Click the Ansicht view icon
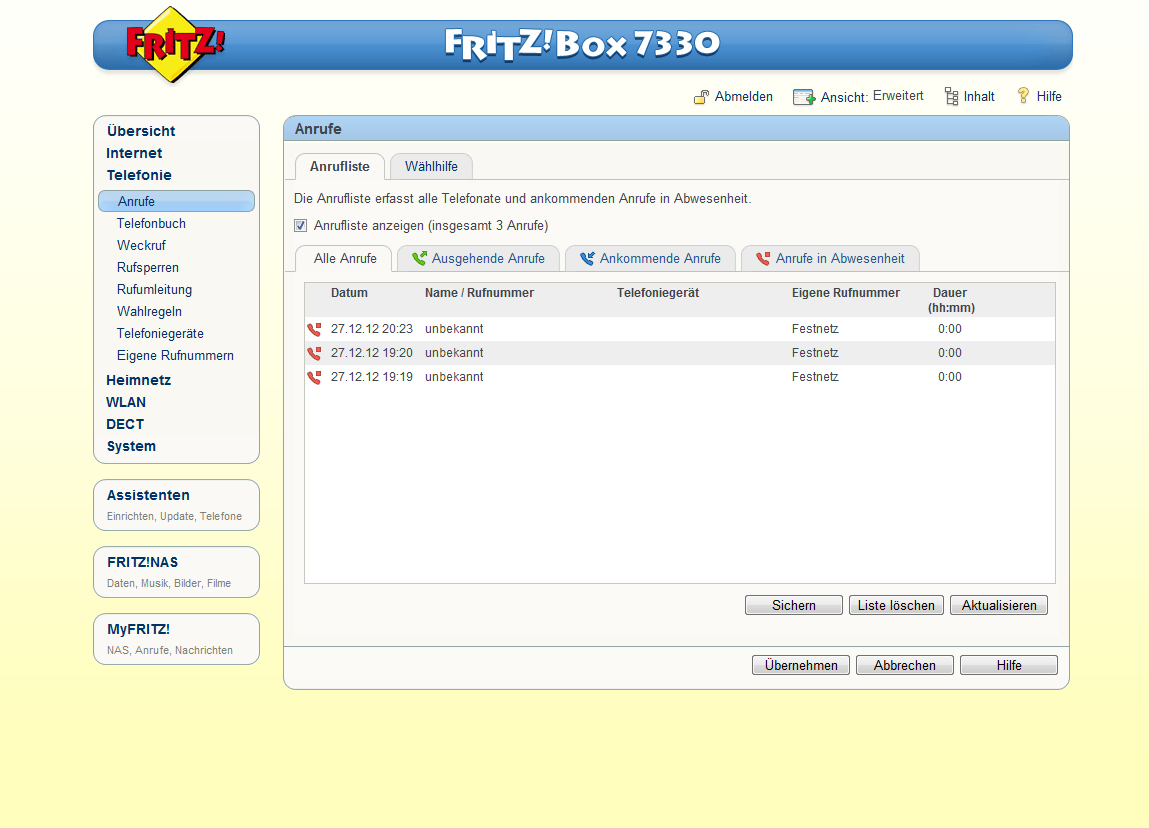 [804, 97]
